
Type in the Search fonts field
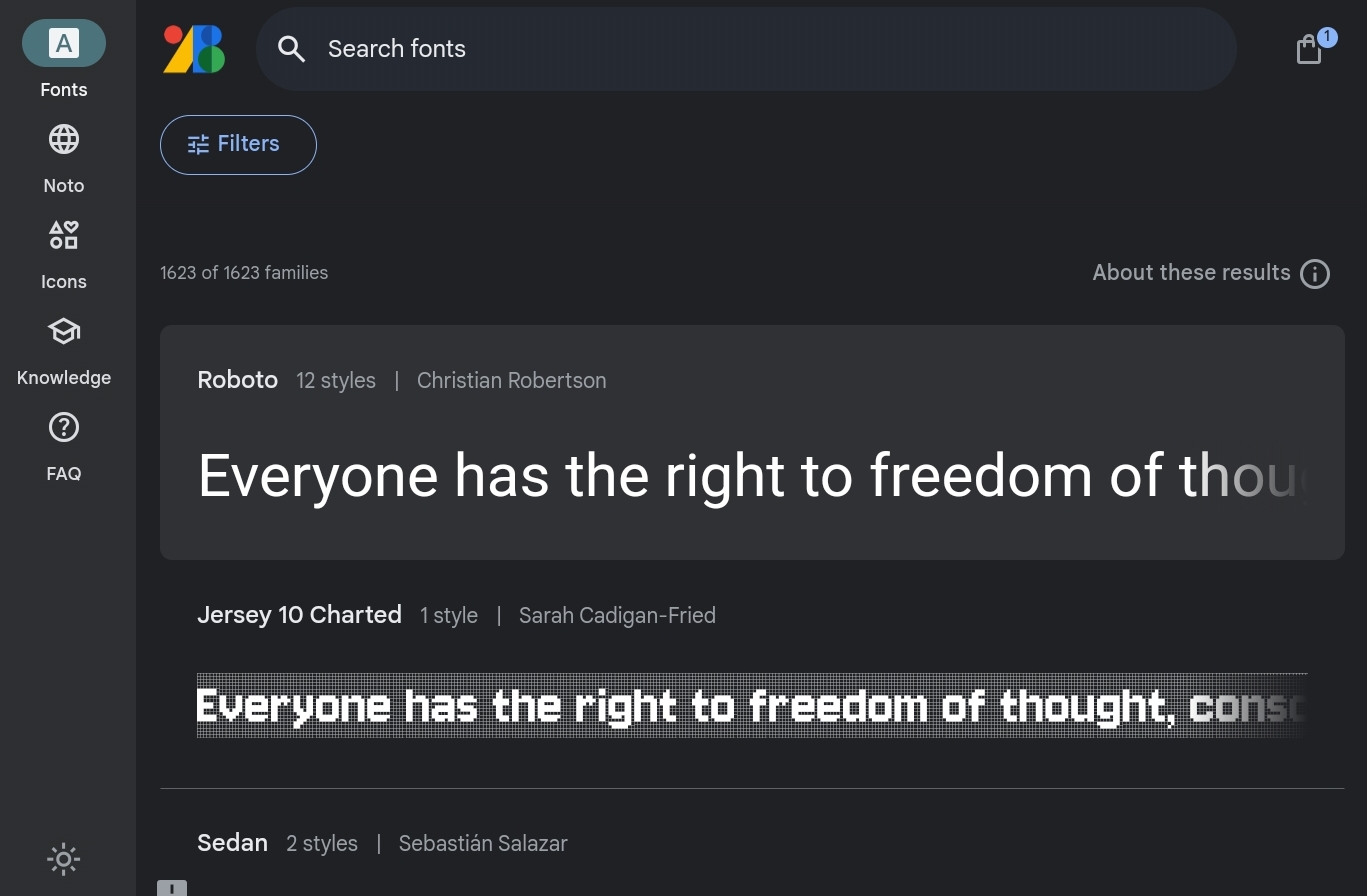pos(760,49)
